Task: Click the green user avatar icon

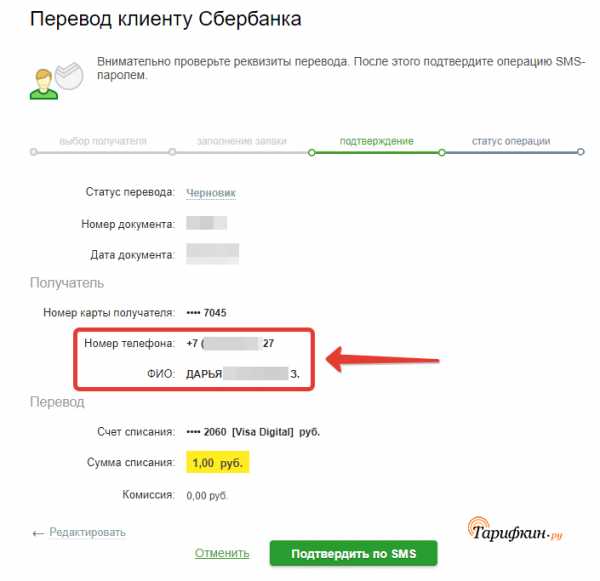Action: (44, 84)
